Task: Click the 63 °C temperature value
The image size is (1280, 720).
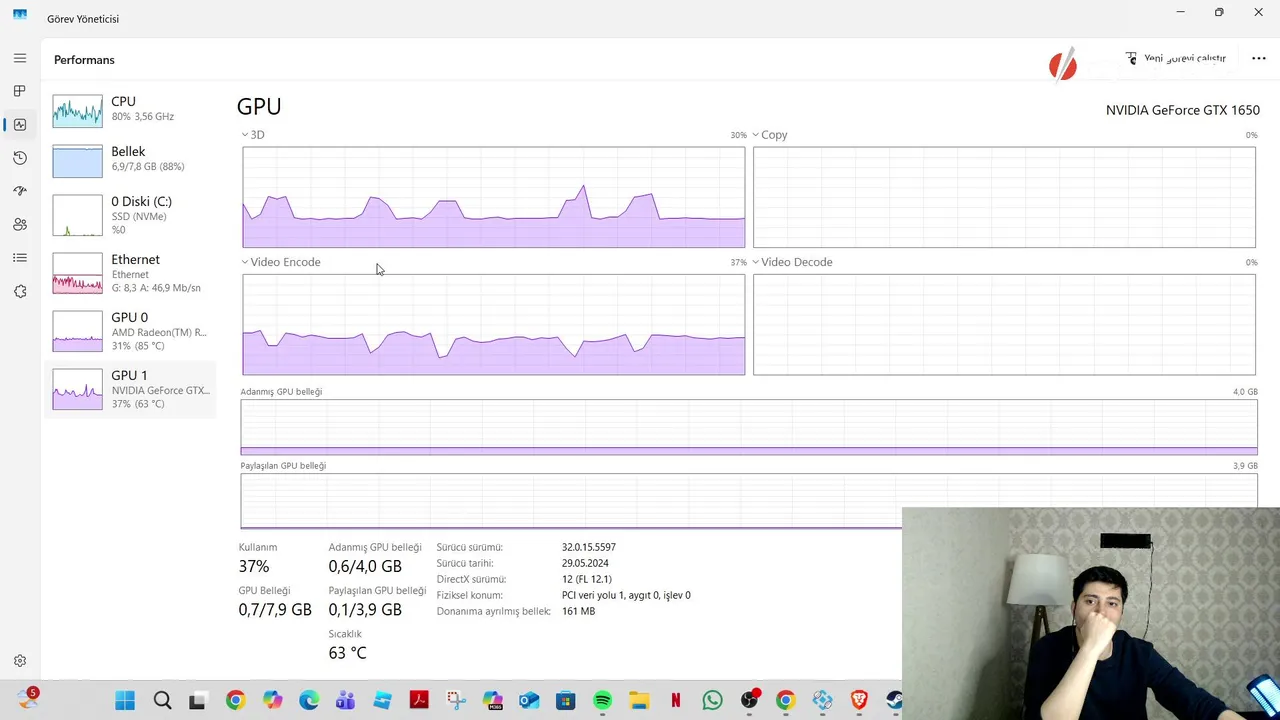Action: (347, 652)
